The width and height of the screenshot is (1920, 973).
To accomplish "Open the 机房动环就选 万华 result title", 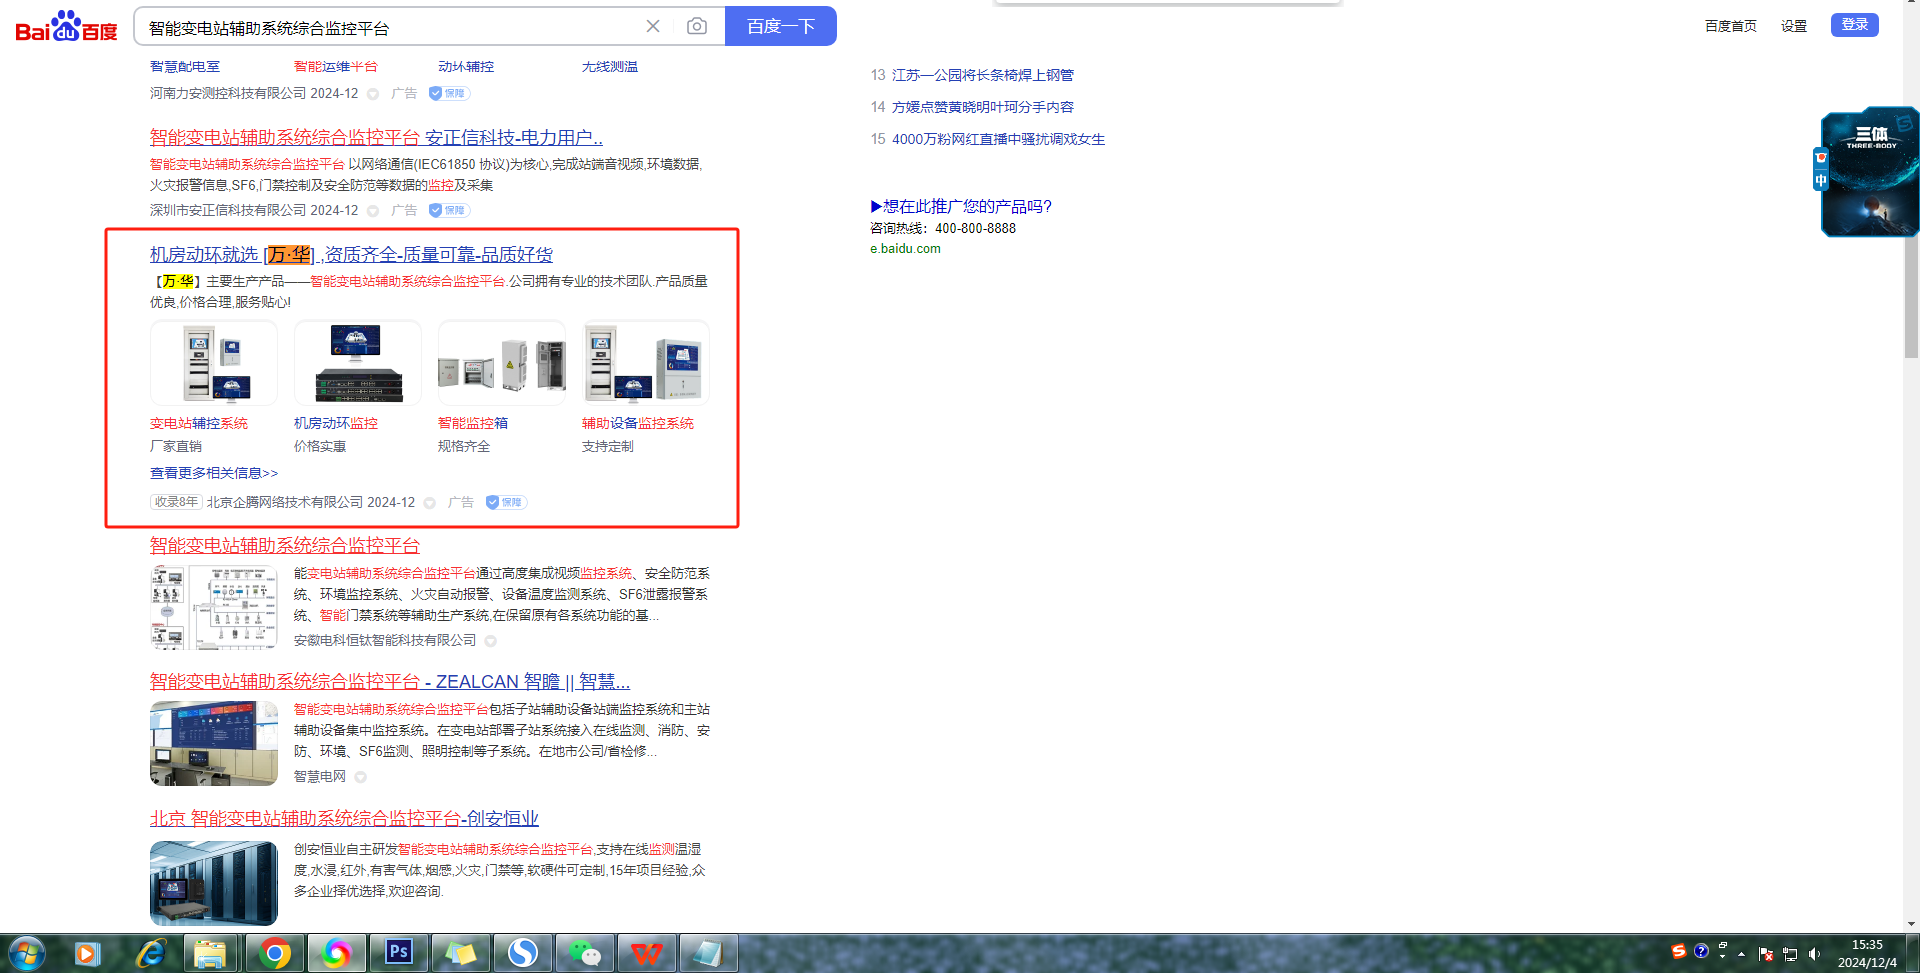I will click(x=351, y=255).
